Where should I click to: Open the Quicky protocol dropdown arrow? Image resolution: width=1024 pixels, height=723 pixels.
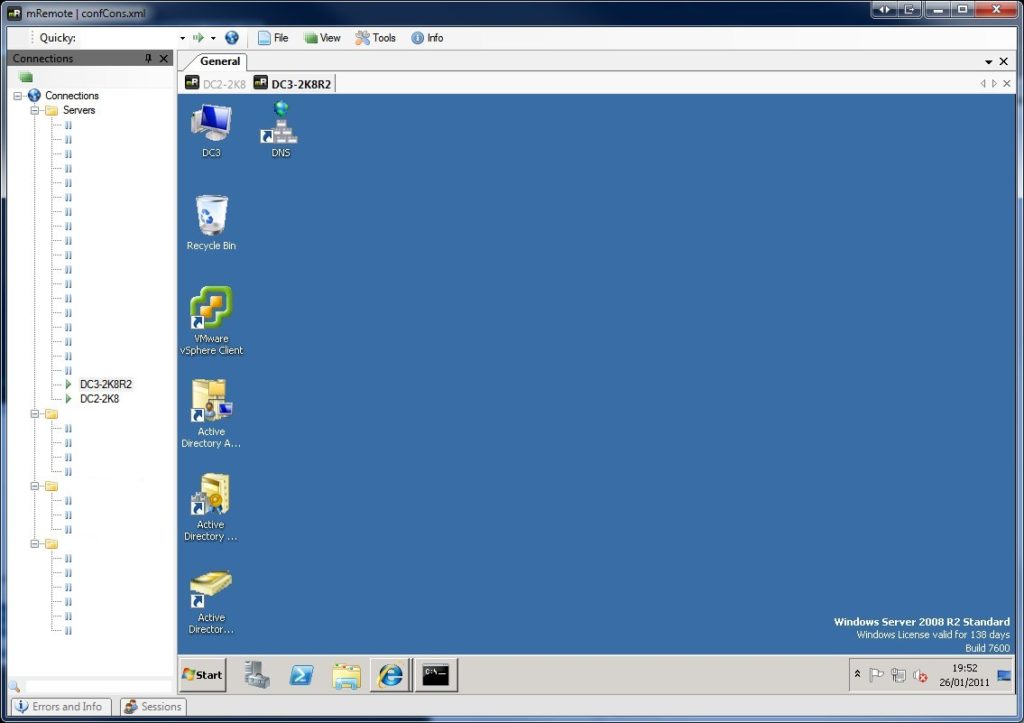[x=213, y=39]
